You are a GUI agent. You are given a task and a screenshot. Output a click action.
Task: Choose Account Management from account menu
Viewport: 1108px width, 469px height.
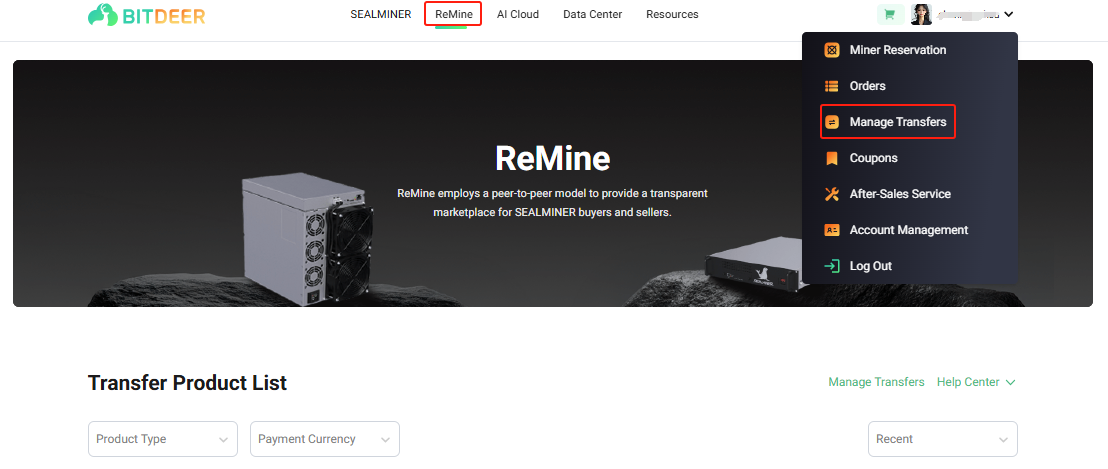910,230
